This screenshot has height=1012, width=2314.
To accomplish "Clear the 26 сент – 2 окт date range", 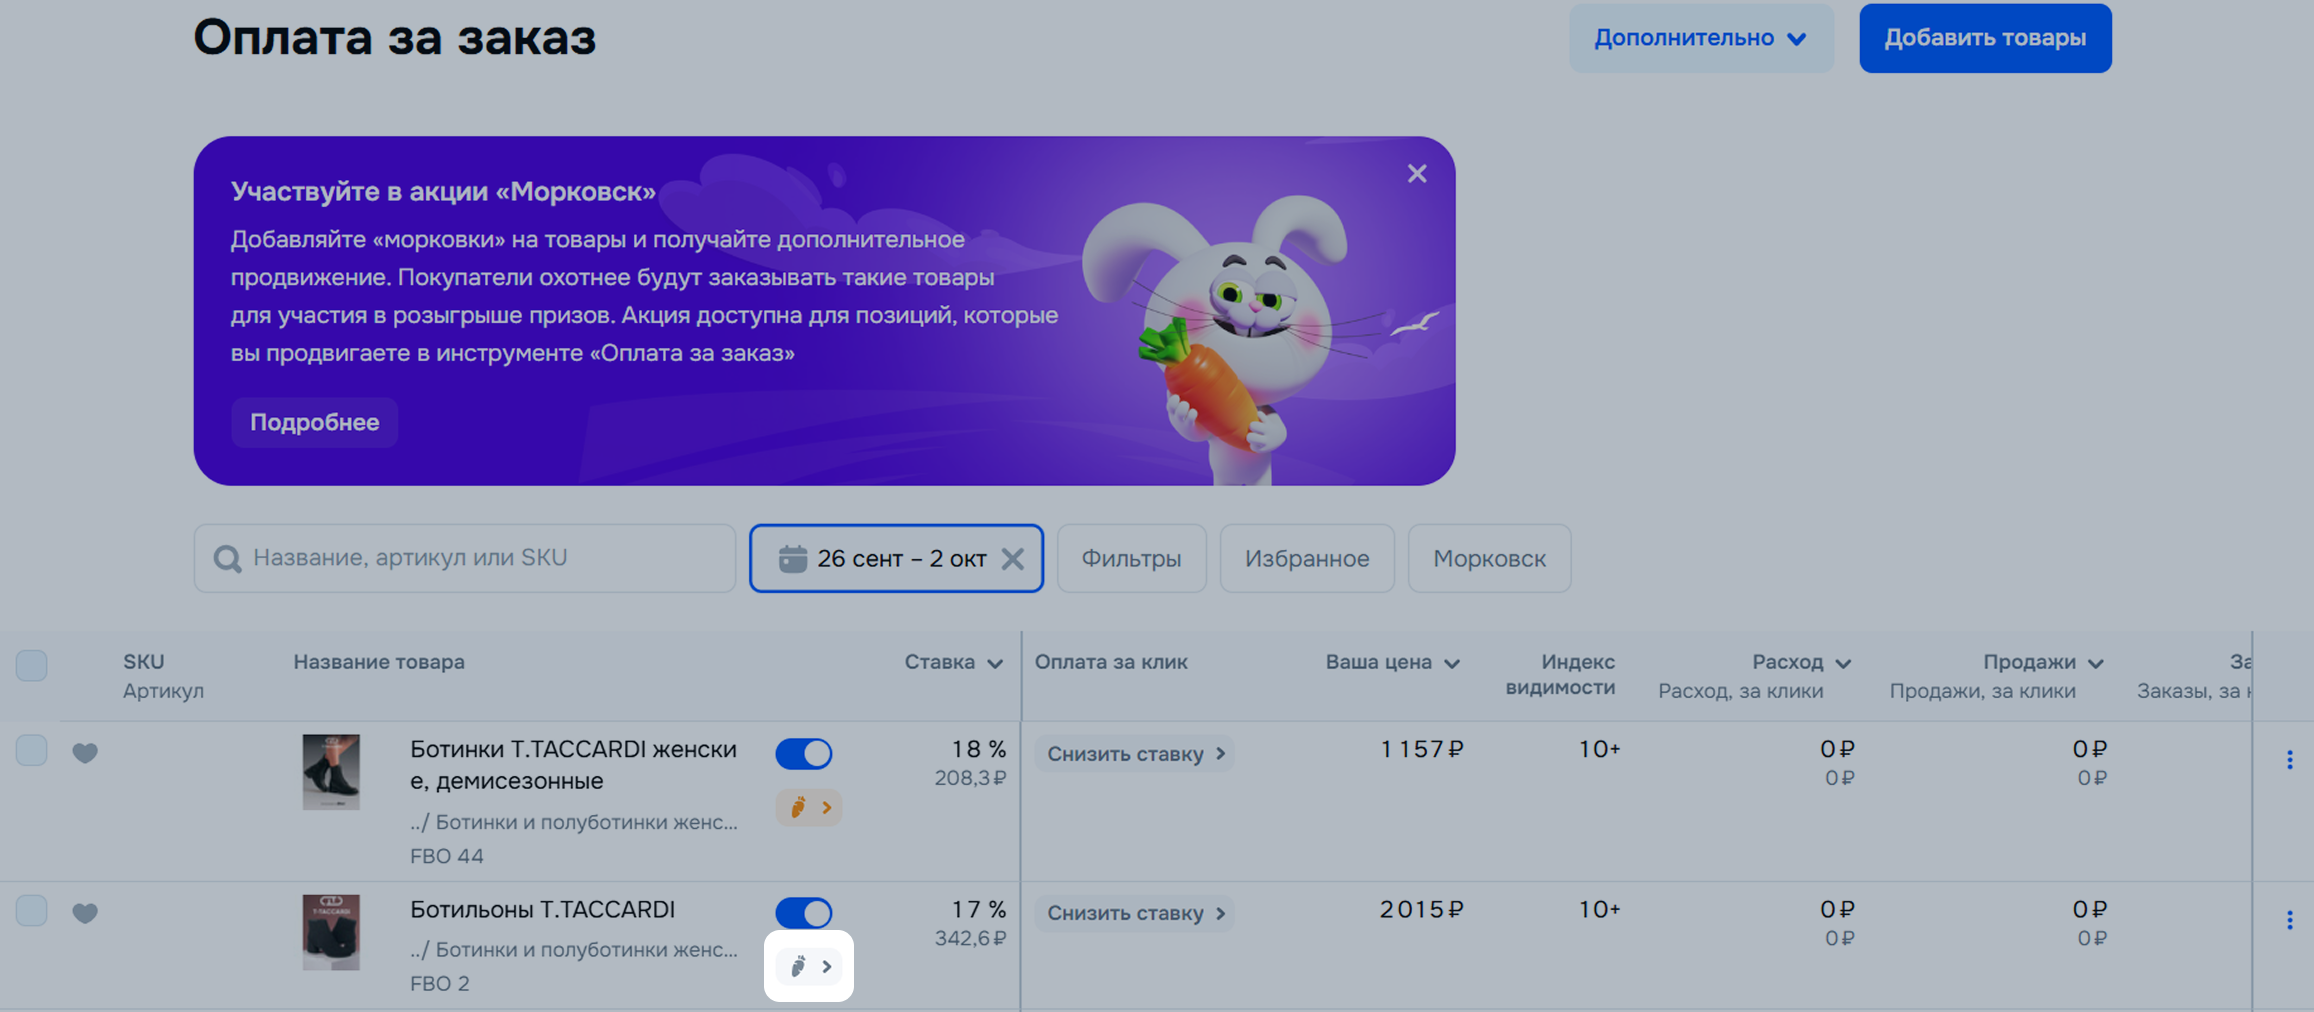I will 1013,559.
